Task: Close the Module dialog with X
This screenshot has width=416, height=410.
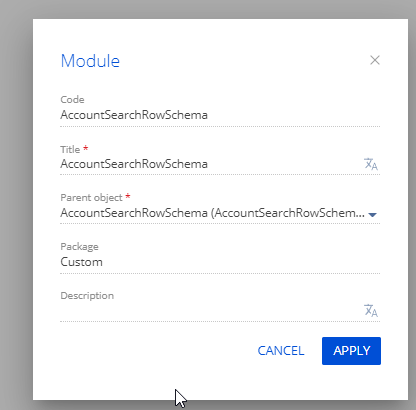Action: (375, 60)
